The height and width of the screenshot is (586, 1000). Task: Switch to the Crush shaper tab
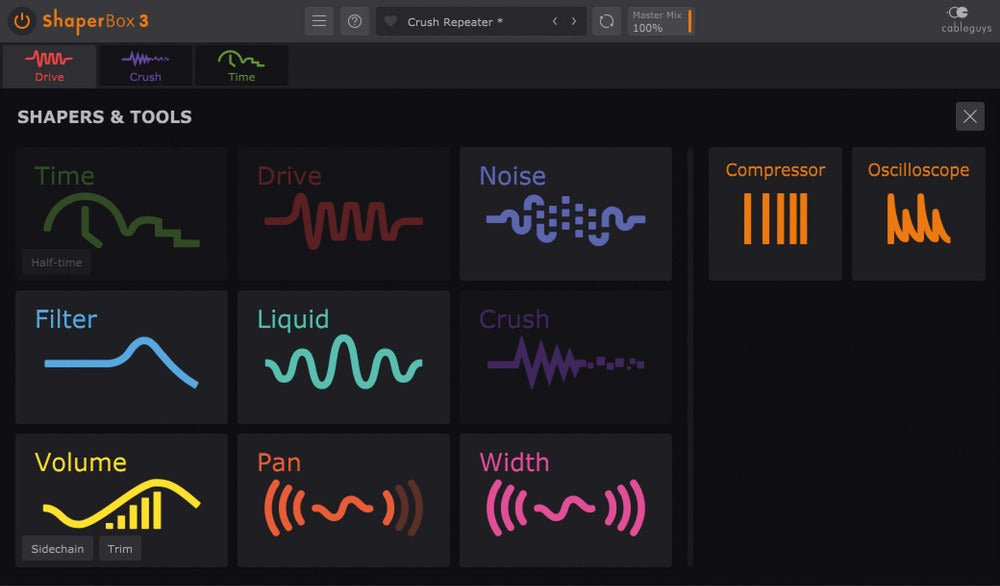tap(145, 65)
